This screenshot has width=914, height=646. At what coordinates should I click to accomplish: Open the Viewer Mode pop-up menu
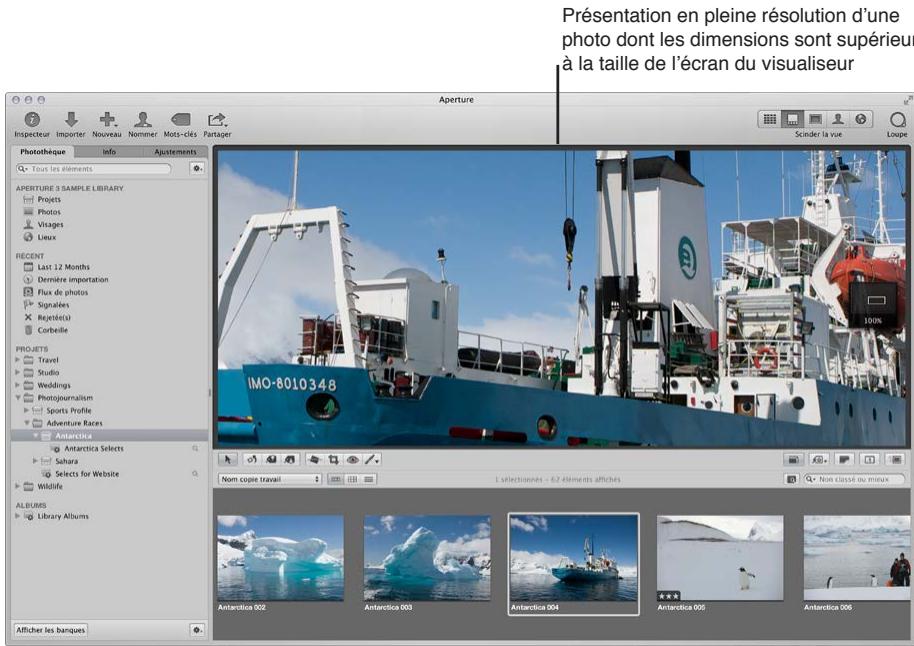point(819,459)
